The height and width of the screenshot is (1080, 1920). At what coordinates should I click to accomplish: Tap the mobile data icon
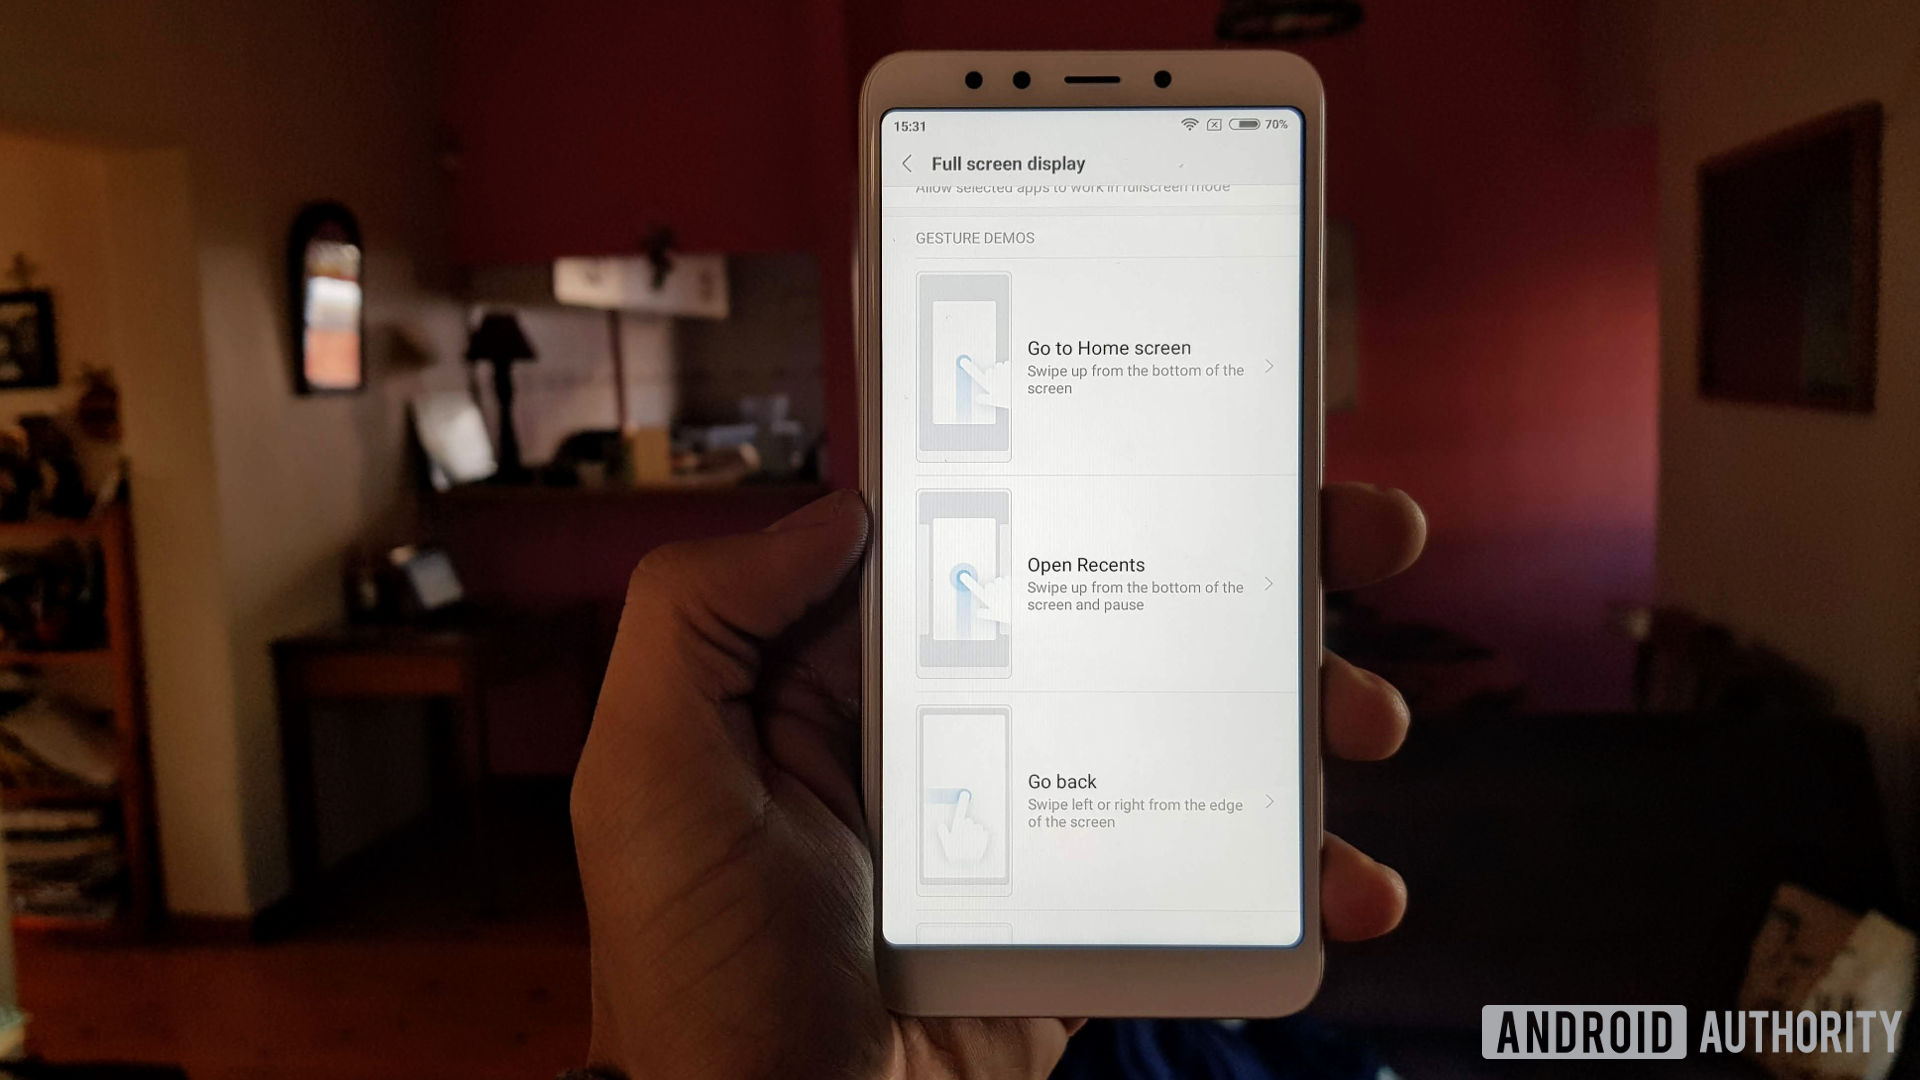[x=1213, y=123]
